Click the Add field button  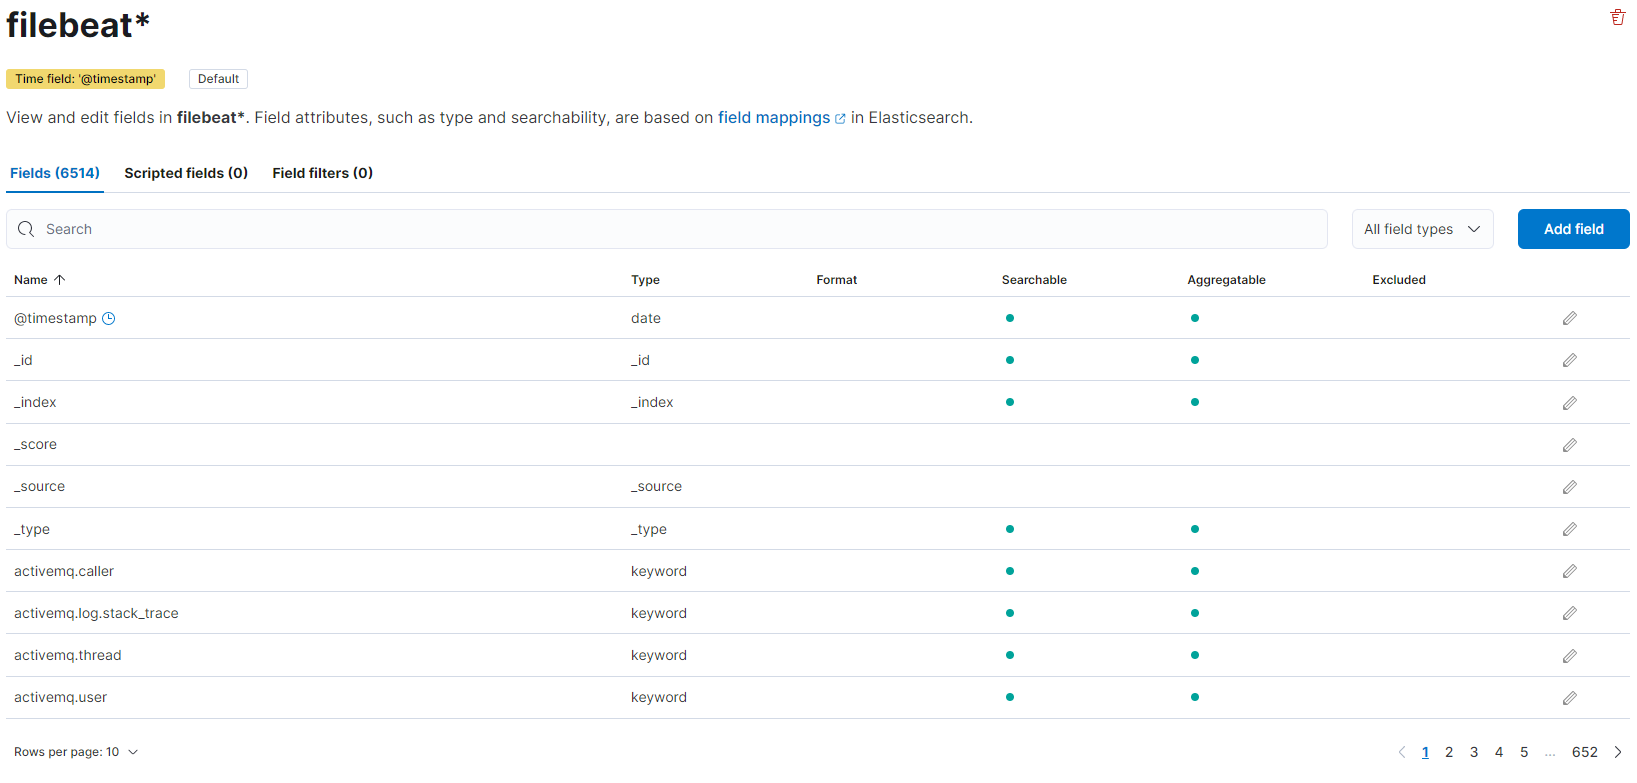pos(1573,229)
